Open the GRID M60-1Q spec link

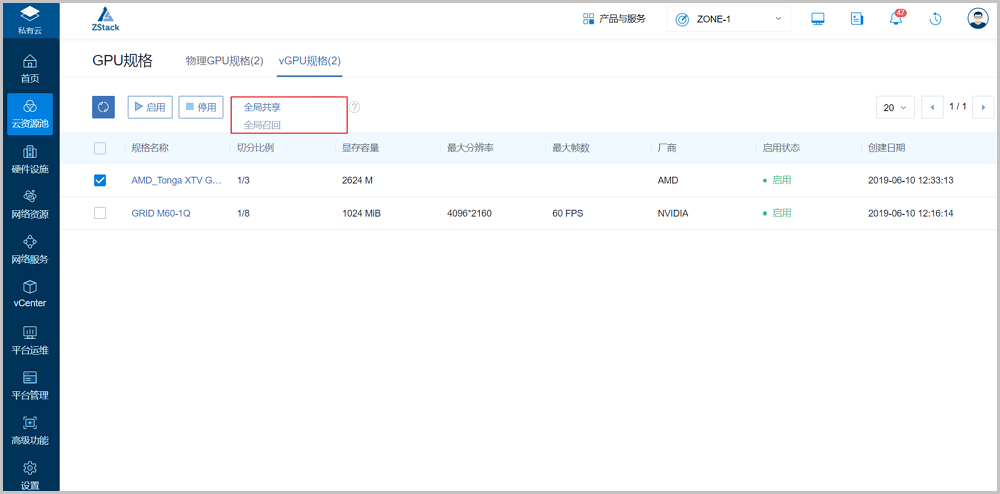click(160, 213)
